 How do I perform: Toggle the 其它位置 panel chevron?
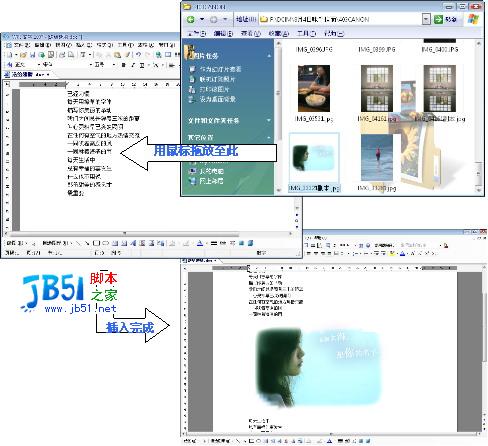(269, 137)
